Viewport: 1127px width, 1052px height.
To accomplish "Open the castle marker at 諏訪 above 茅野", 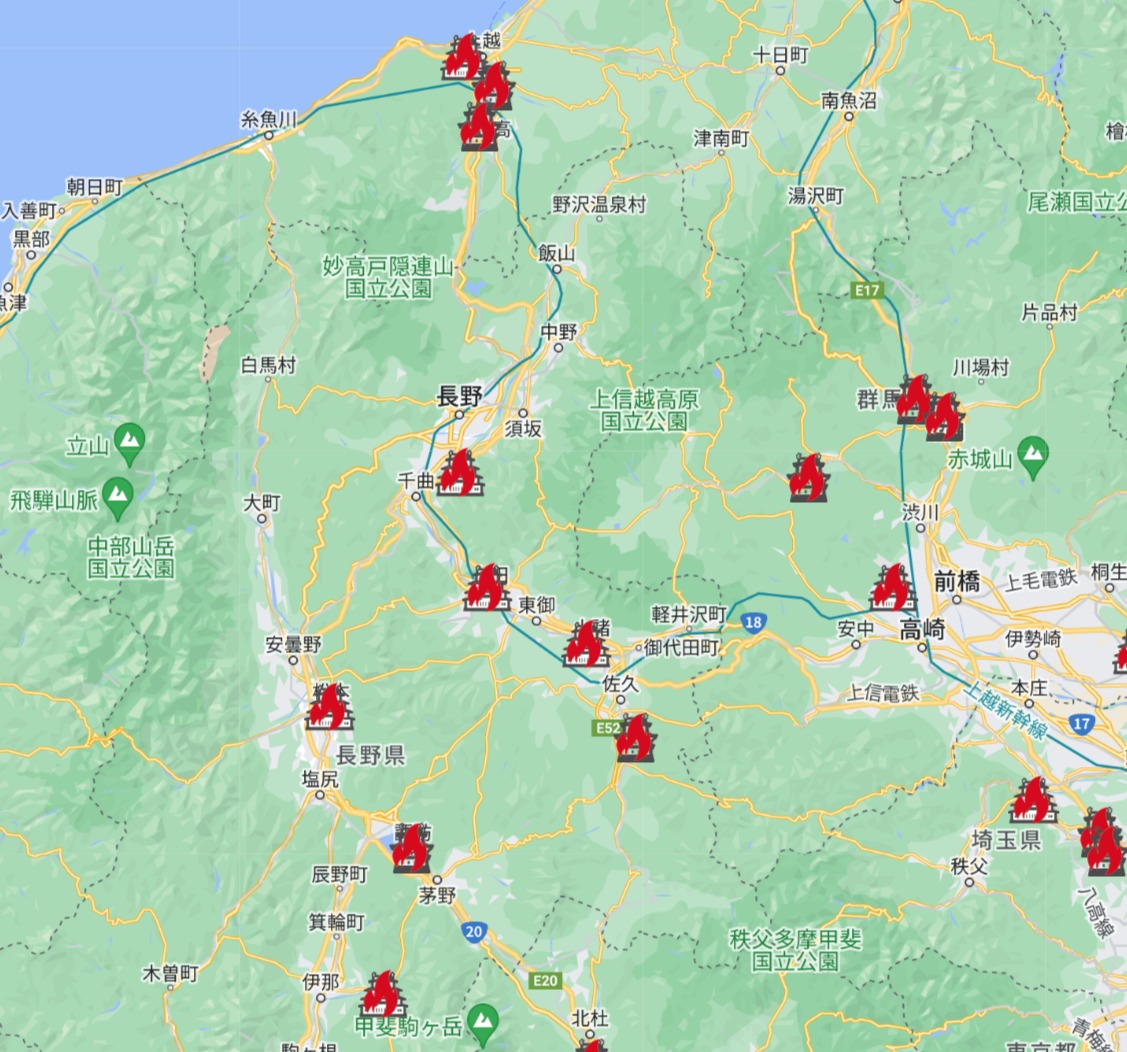I will point(410,850).
